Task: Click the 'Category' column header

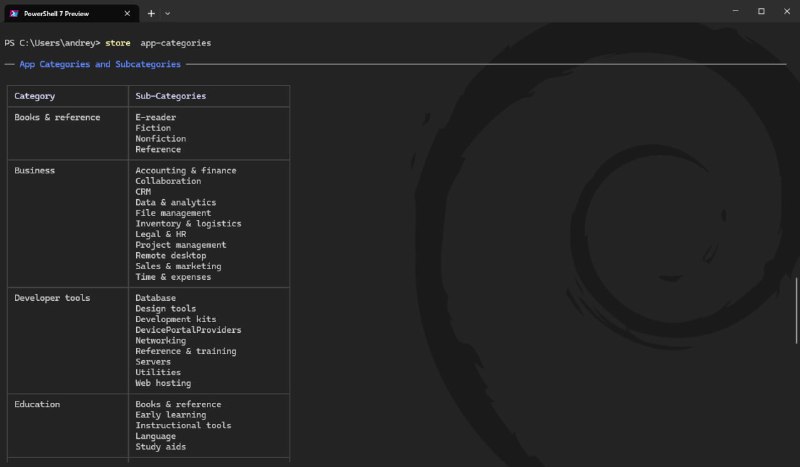Action: (34, 96)
